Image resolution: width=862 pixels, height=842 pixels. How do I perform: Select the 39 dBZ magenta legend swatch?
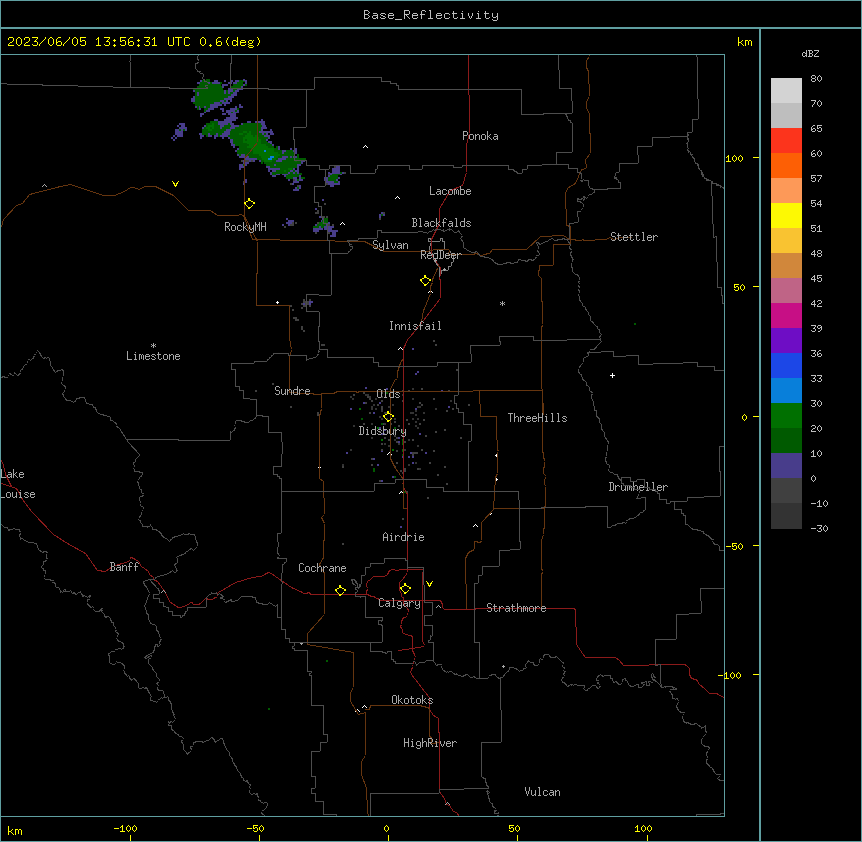click(786, 315)
